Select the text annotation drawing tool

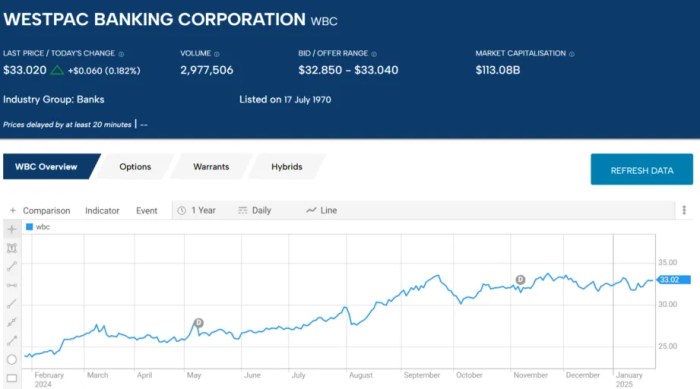(12, 248)
